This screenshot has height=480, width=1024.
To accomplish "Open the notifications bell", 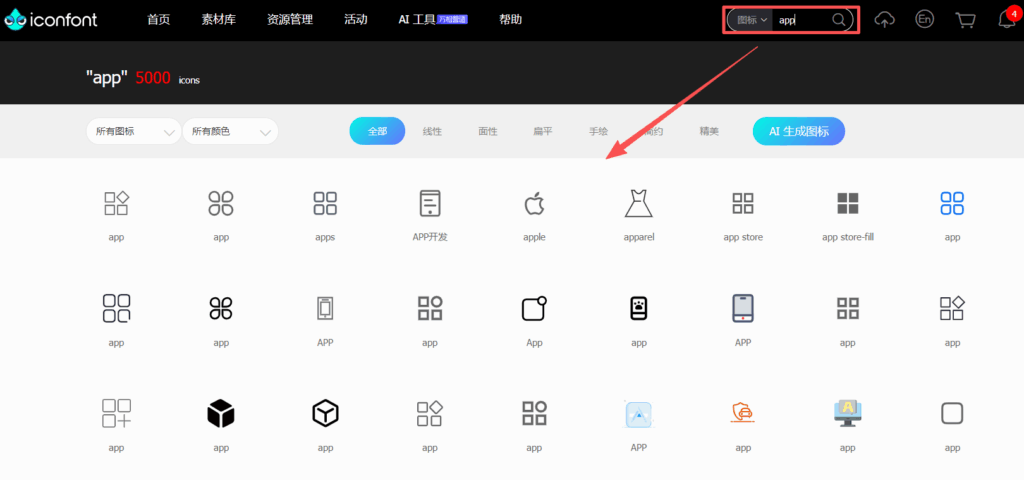I will coord(1006,20).
